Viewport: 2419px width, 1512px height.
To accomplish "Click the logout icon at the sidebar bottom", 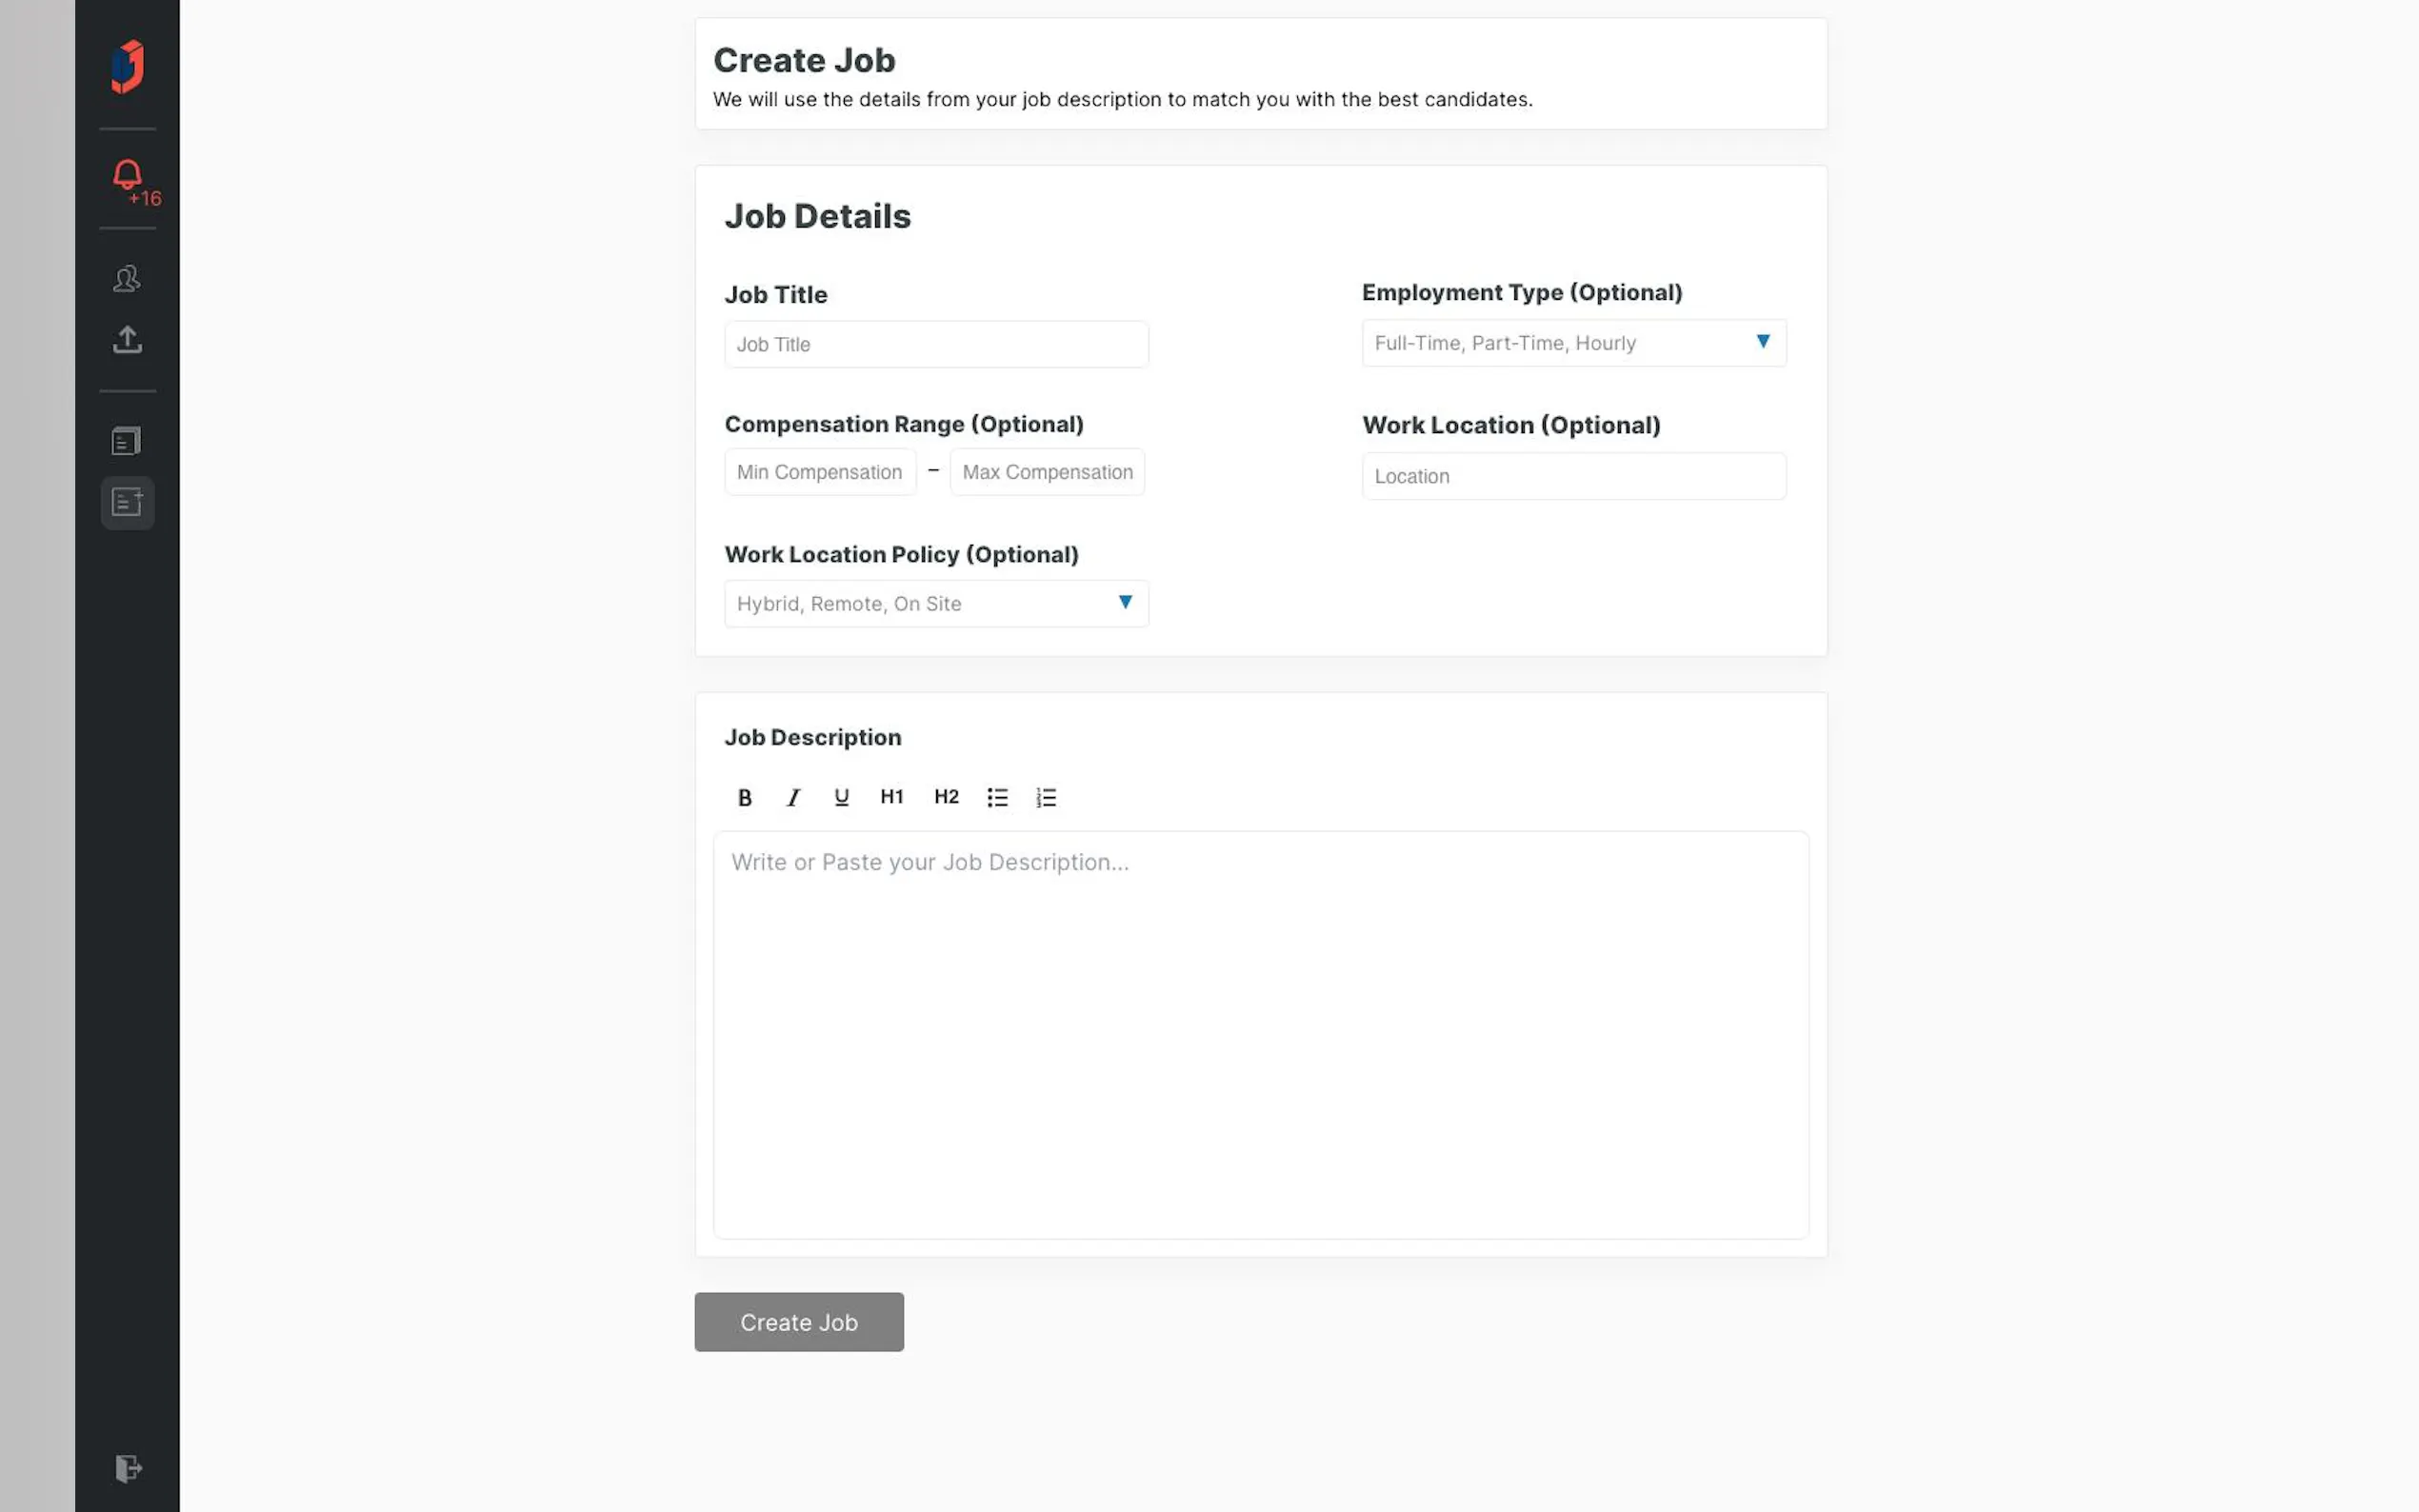I will click(128, 1468).
